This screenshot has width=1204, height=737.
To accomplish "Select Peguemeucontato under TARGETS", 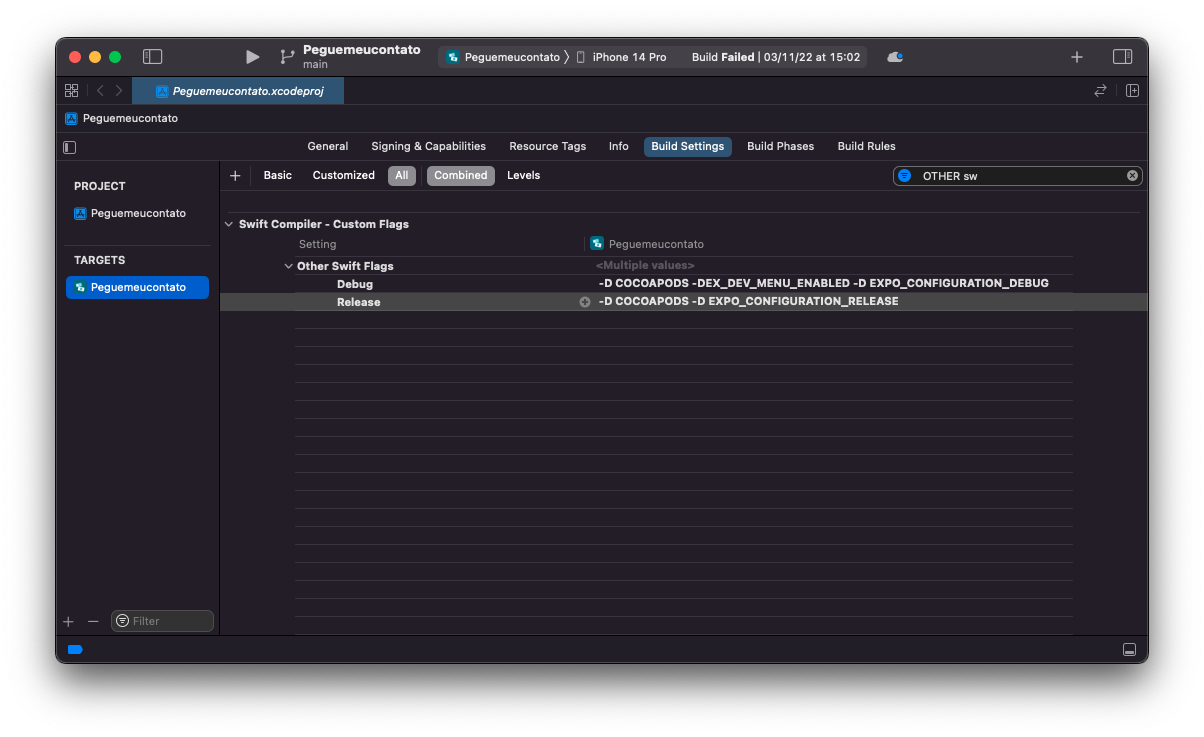I will tap(138, 287).
